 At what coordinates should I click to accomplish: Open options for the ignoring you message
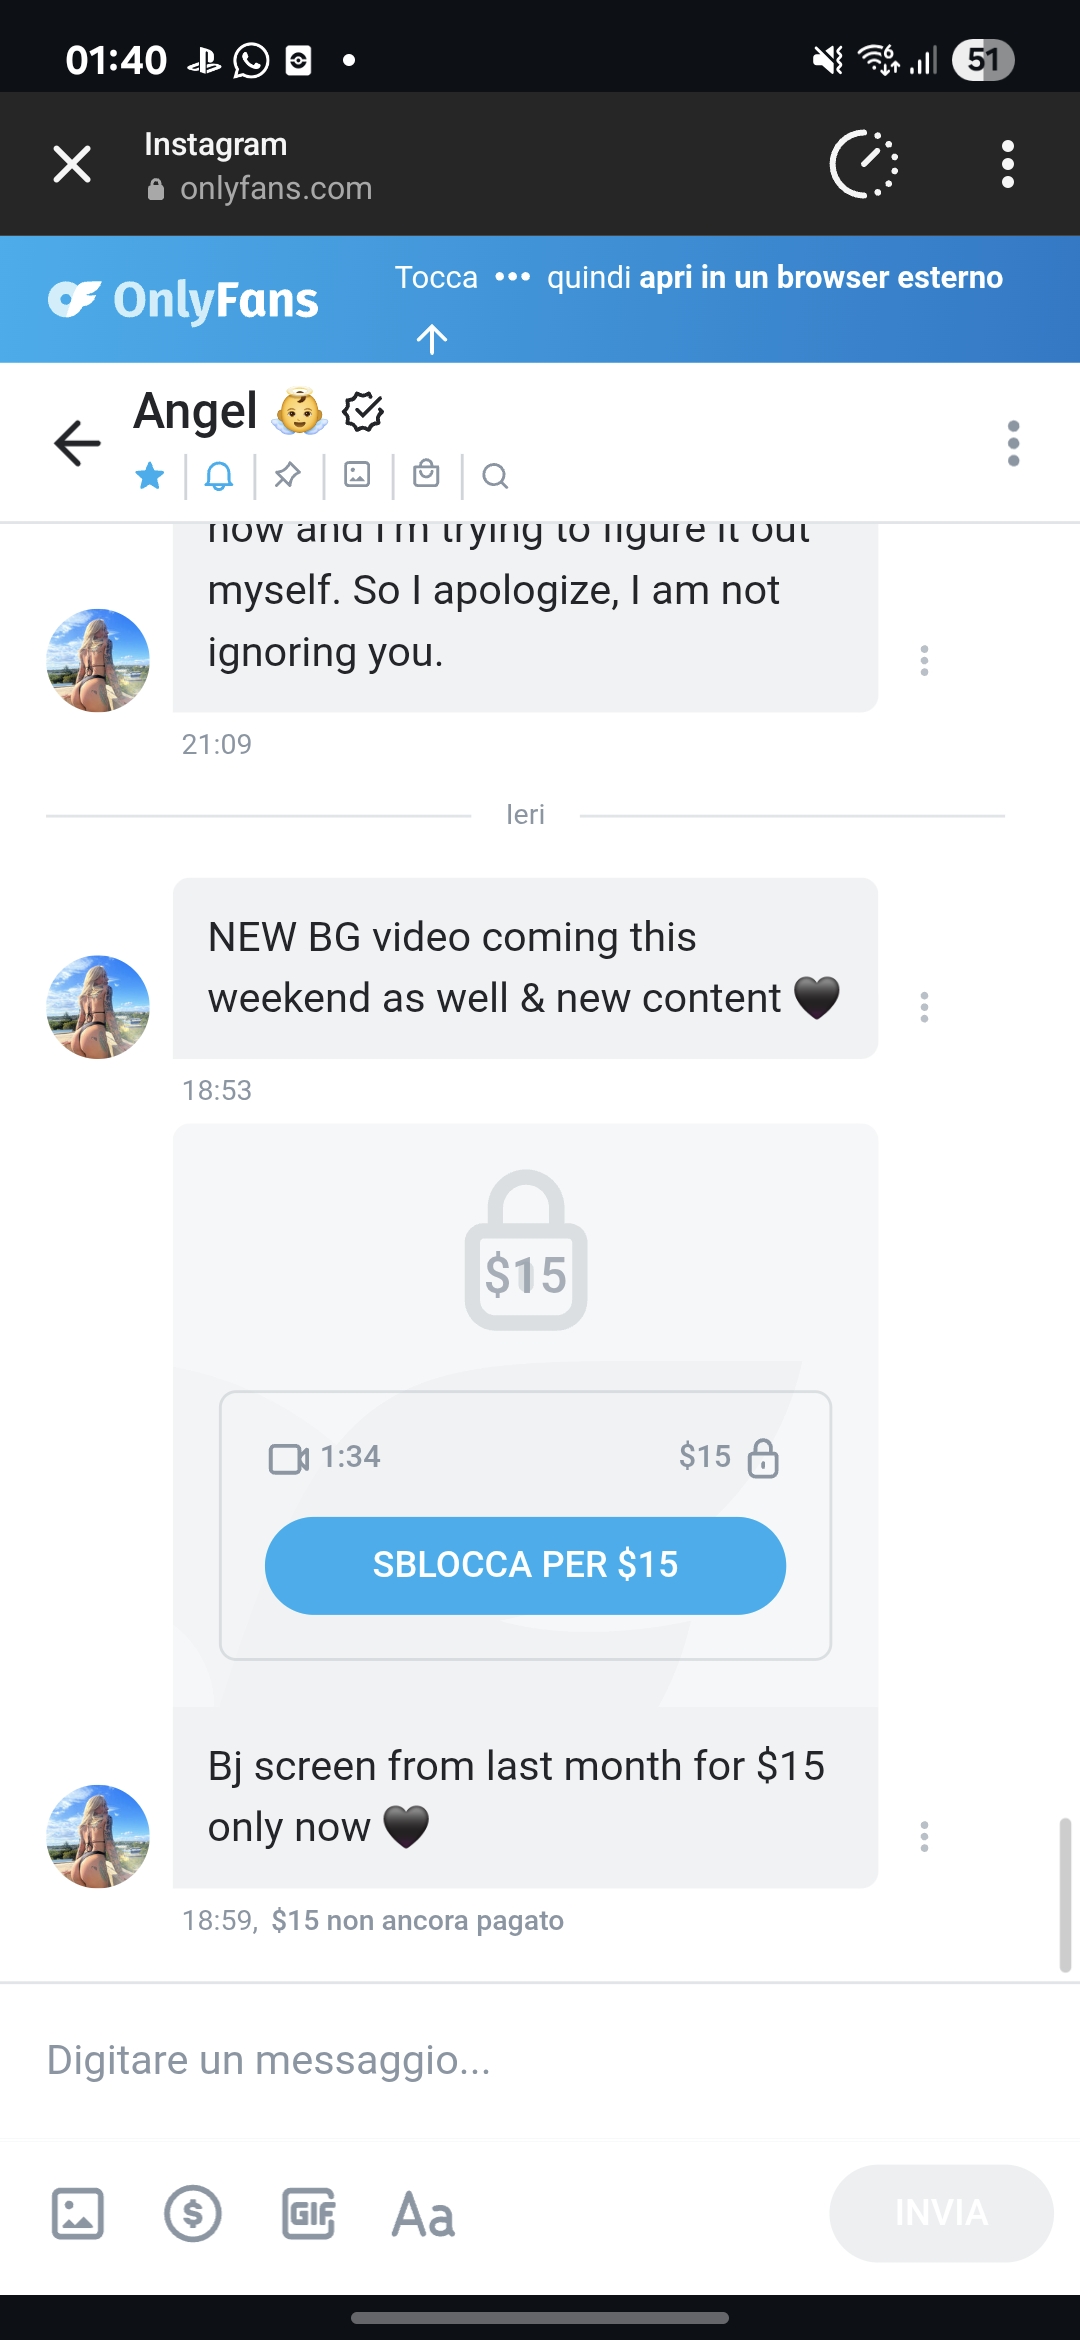coord(924,660)
